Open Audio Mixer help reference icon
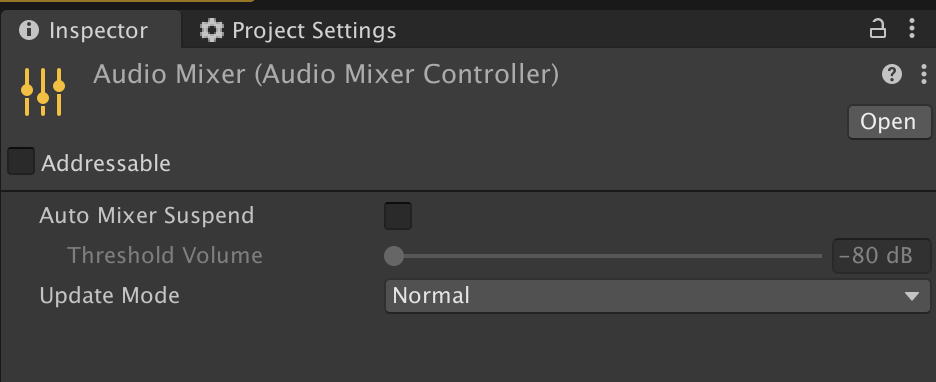This screenshot has width=936, height=382. click(892, 75)
